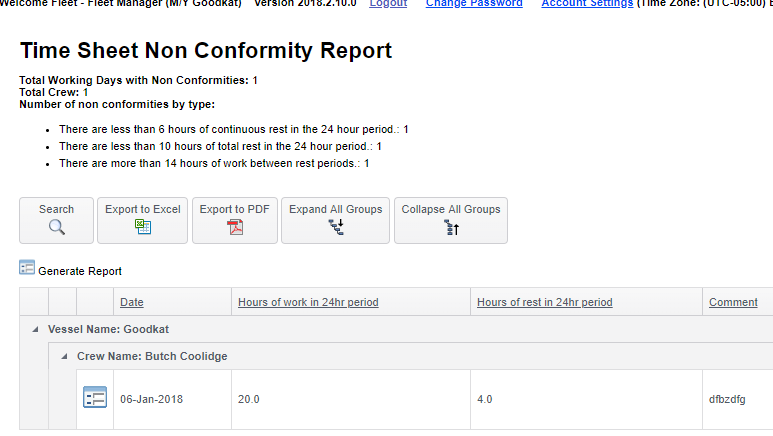Screen dimensions: 773x436
Task: Select the 20.0 hours of work cell
Action: [x=351, y=399]
